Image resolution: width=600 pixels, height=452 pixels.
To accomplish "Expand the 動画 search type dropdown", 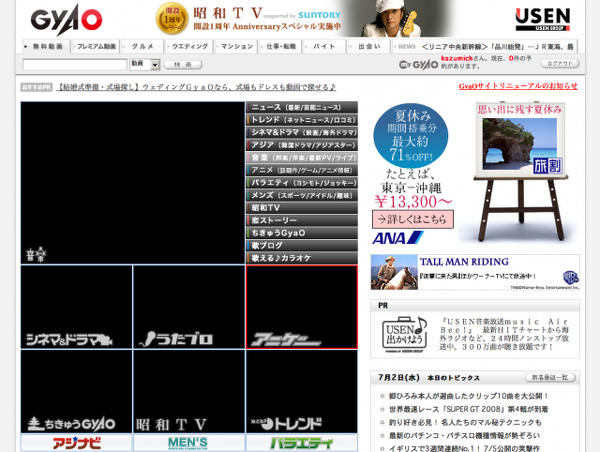I will (x=145, y=64).
